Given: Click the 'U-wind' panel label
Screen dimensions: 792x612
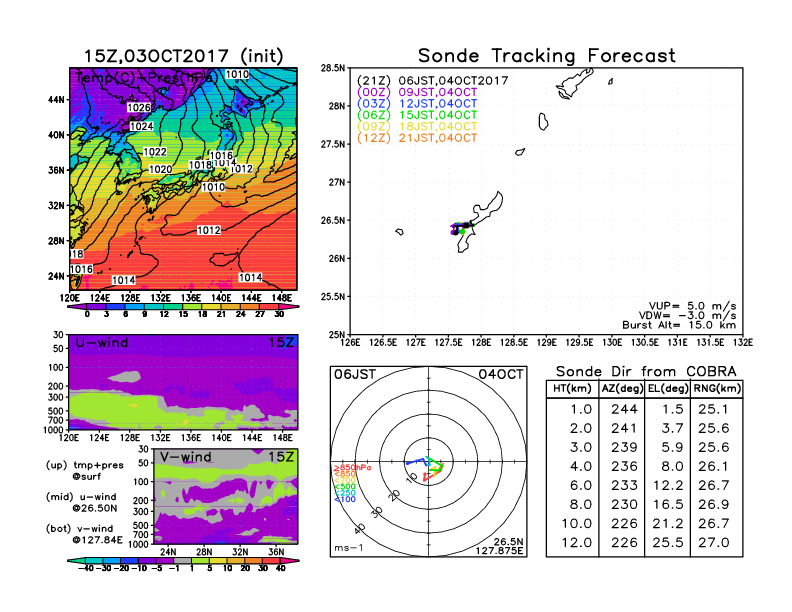Looking at the screenshot, I should pos(102,343).
